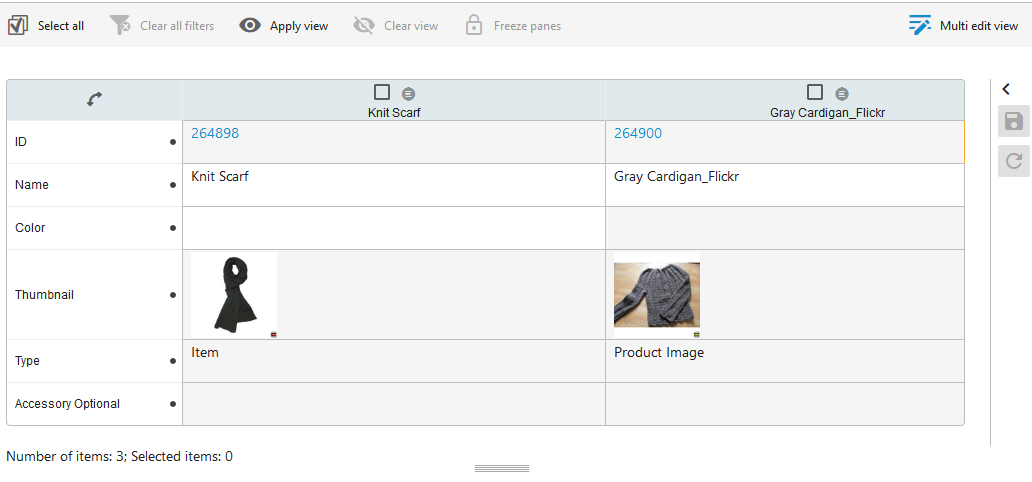Open item link 264900

(638, 133)
